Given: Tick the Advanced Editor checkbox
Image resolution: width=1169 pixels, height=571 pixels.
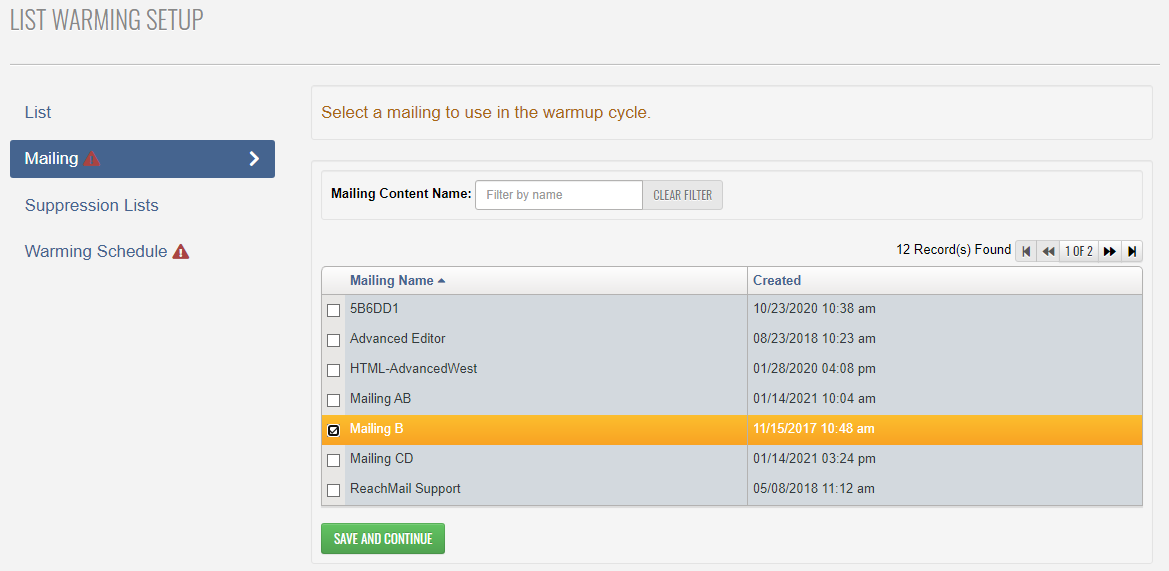Looking at the screenshot, I should click(x=334, y=340).
